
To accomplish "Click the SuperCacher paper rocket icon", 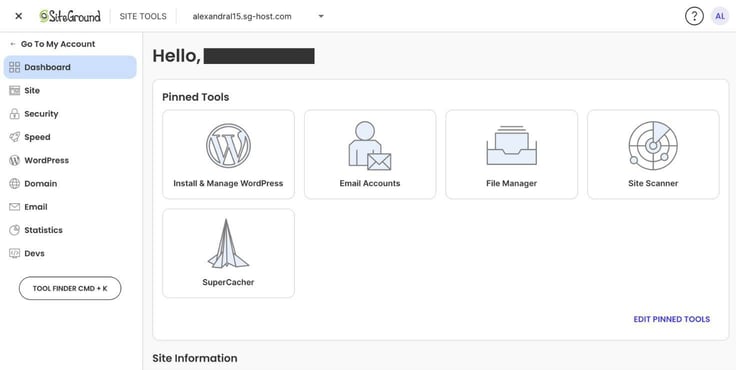I will (228, 244).
